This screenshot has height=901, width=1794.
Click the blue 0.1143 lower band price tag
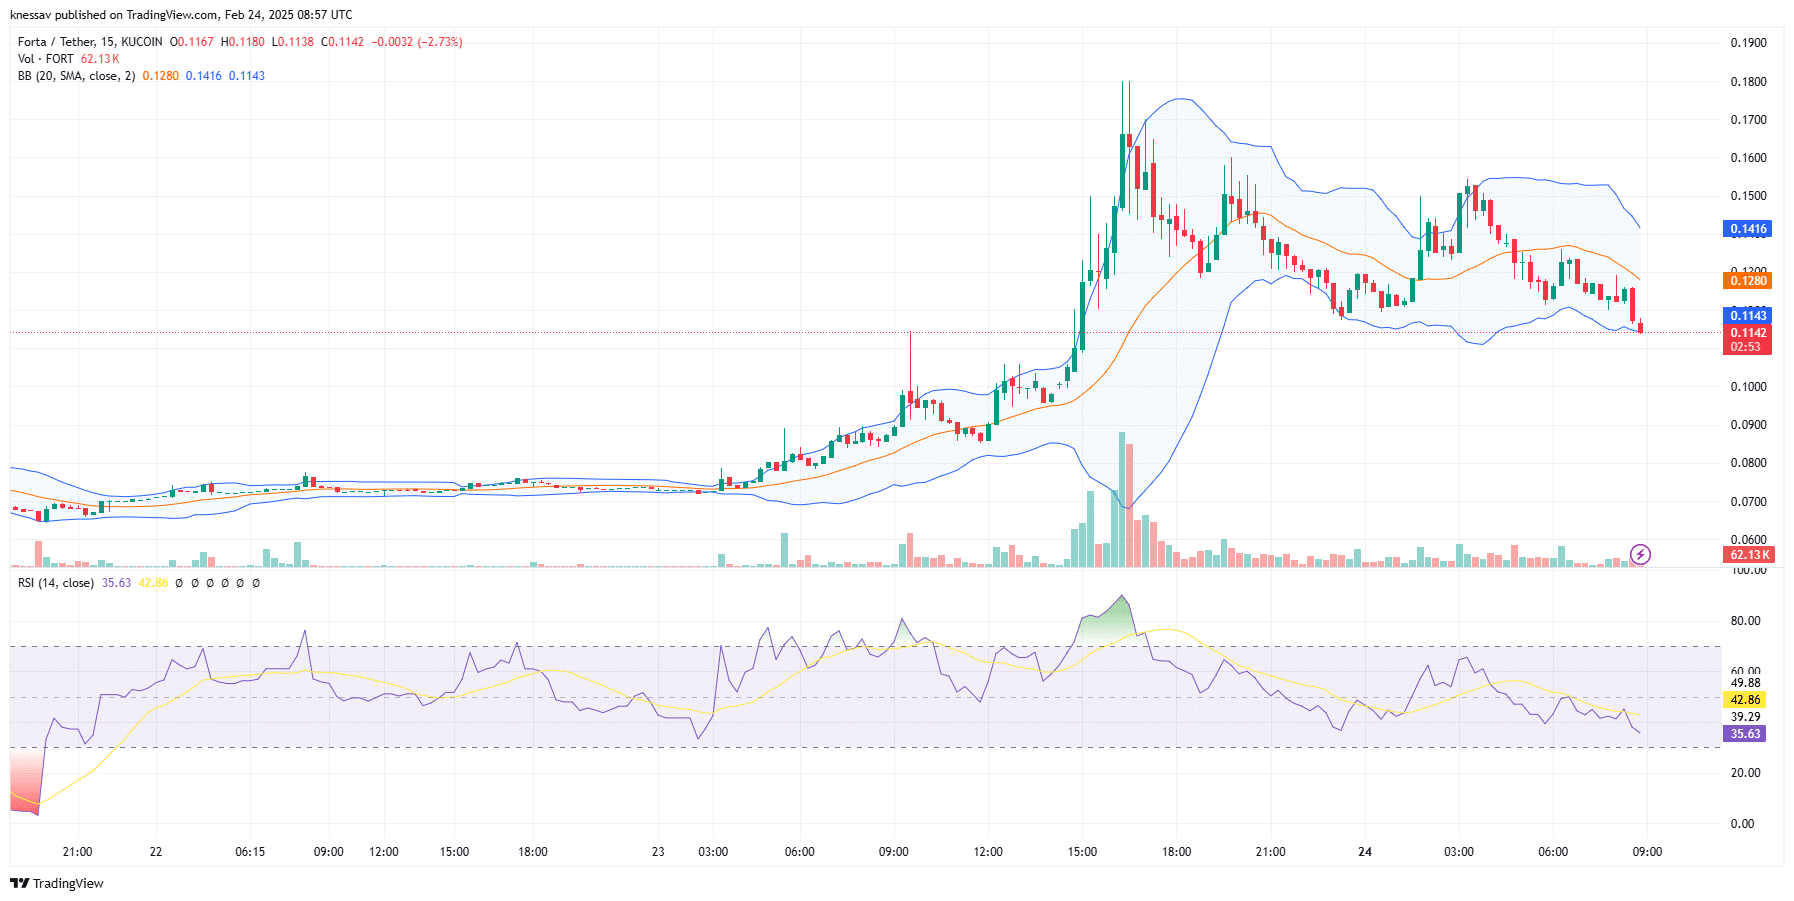click(1748, 316)
